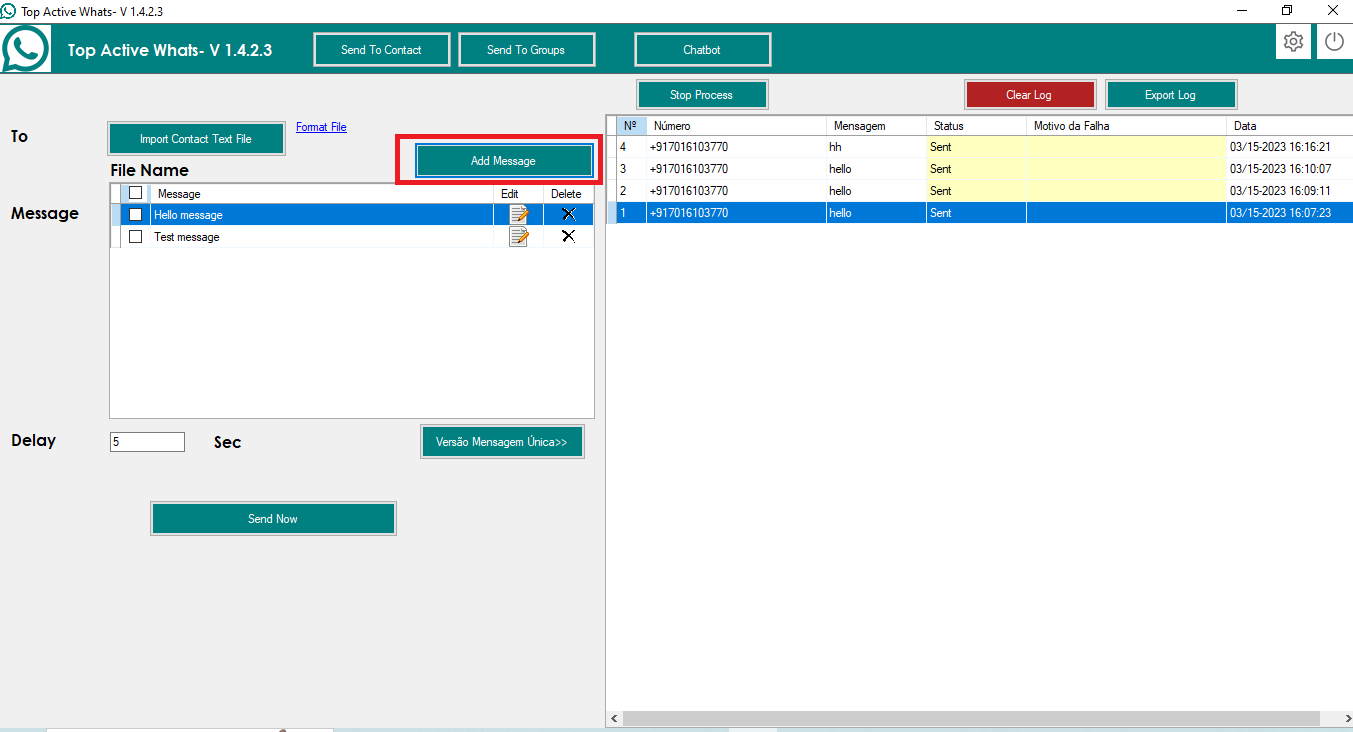Focus the Delay seconds input field
Image resolution: width=1353 pixels, height=732 pixels.
pyautogui.click(x=147, y=442)
